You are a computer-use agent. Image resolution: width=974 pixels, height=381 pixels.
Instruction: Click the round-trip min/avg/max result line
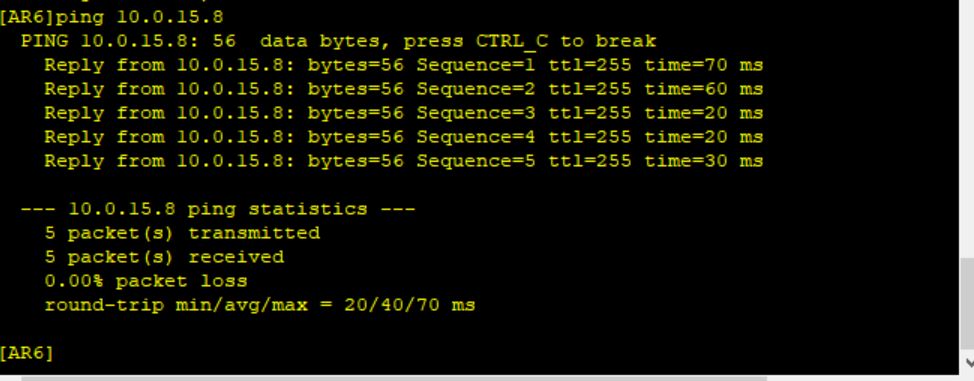tap(260, 305)
